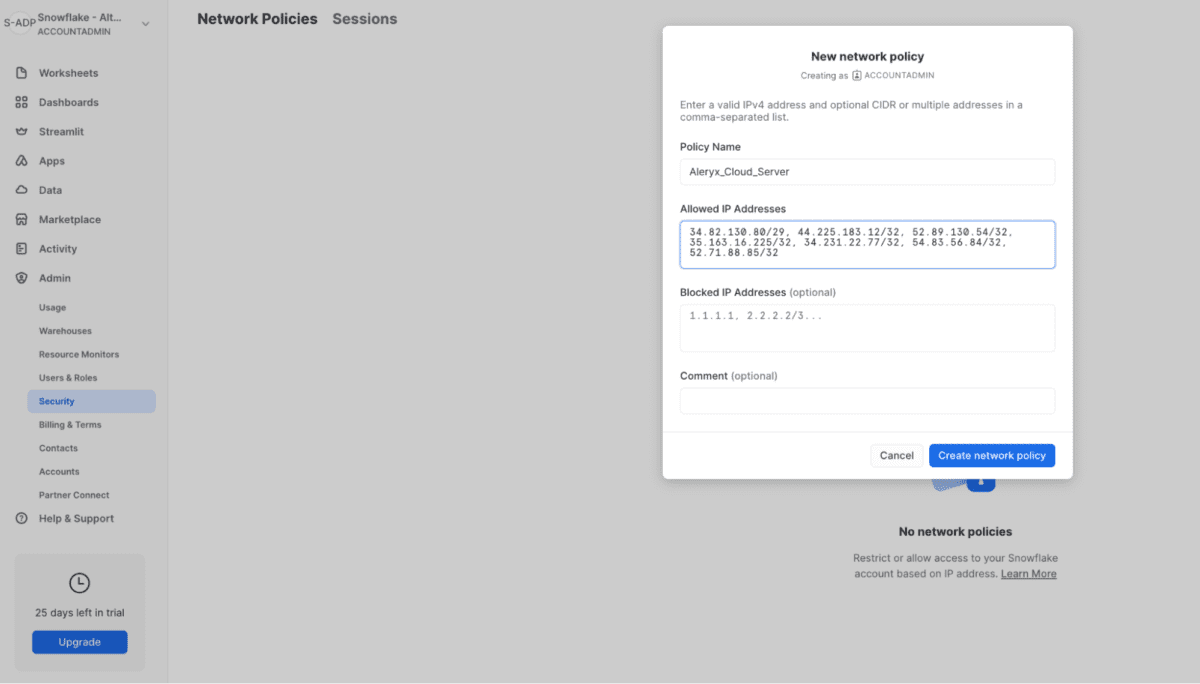This screenshot has width=1200, height=684.
Task: Click the S-ADP account avatar
Action: click(21, 21)
